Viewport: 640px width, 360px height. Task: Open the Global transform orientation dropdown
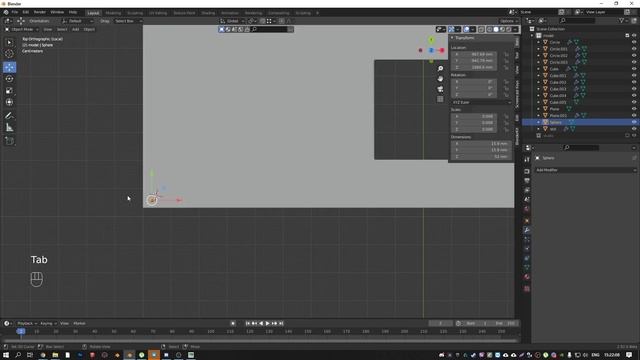tap(232, 21)
